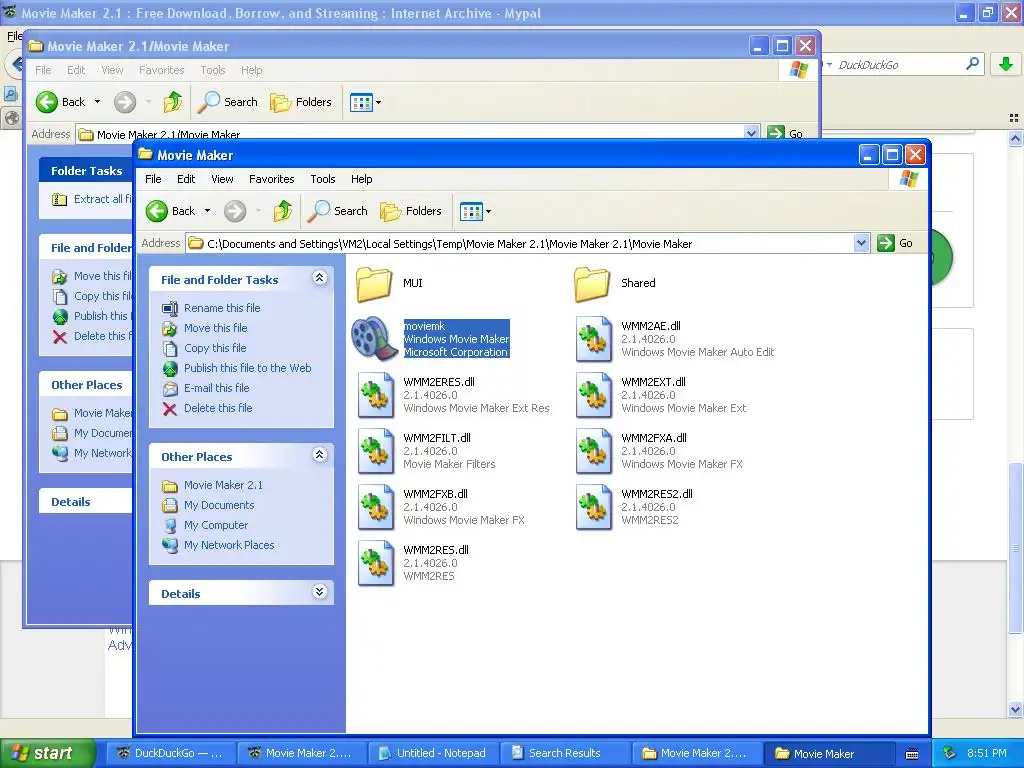Open the Back history dropdown in Movie Maker window
Screen dimensions: 1024x768
[x=207, y=211]
